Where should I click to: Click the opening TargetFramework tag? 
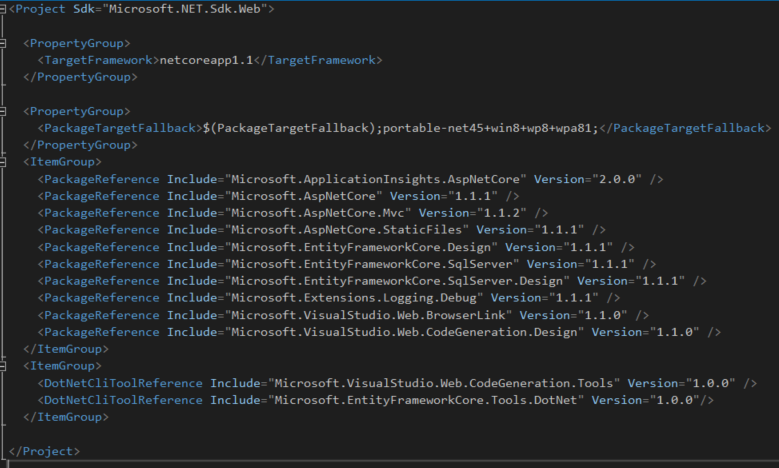(98, 60)
